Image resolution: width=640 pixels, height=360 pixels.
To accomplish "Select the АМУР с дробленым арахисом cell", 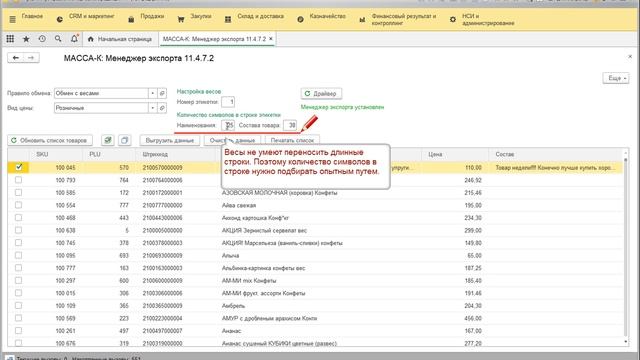I will click(269, 318).
